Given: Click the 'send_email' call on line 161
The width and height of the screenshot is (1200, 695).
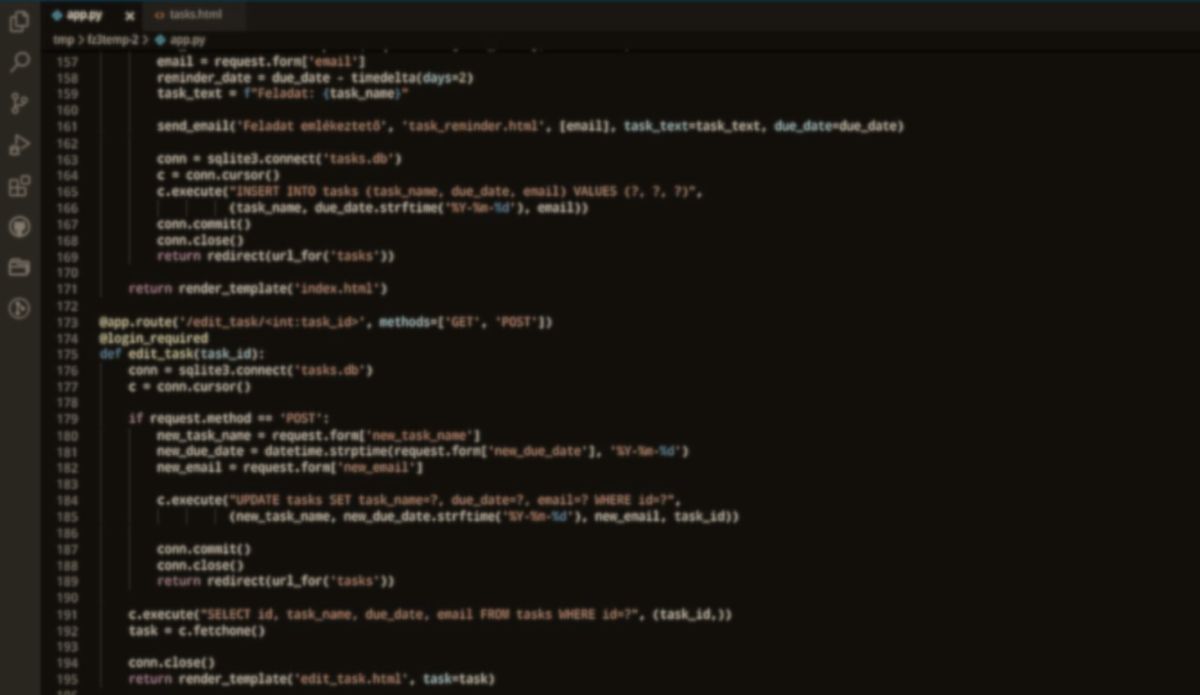Looking at the screenshot, I should (x=194, y=126).
